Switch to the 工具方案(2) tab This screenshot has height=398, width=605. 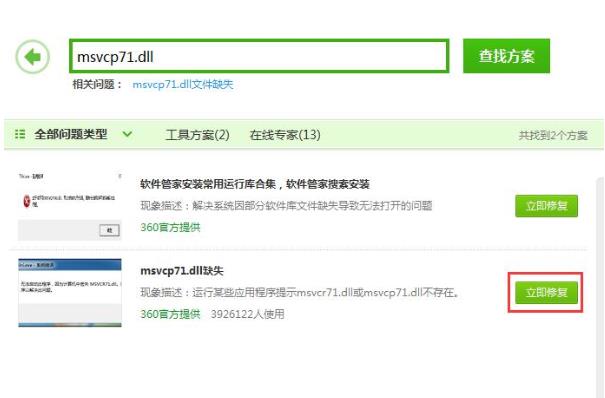[x=197, y=135]
